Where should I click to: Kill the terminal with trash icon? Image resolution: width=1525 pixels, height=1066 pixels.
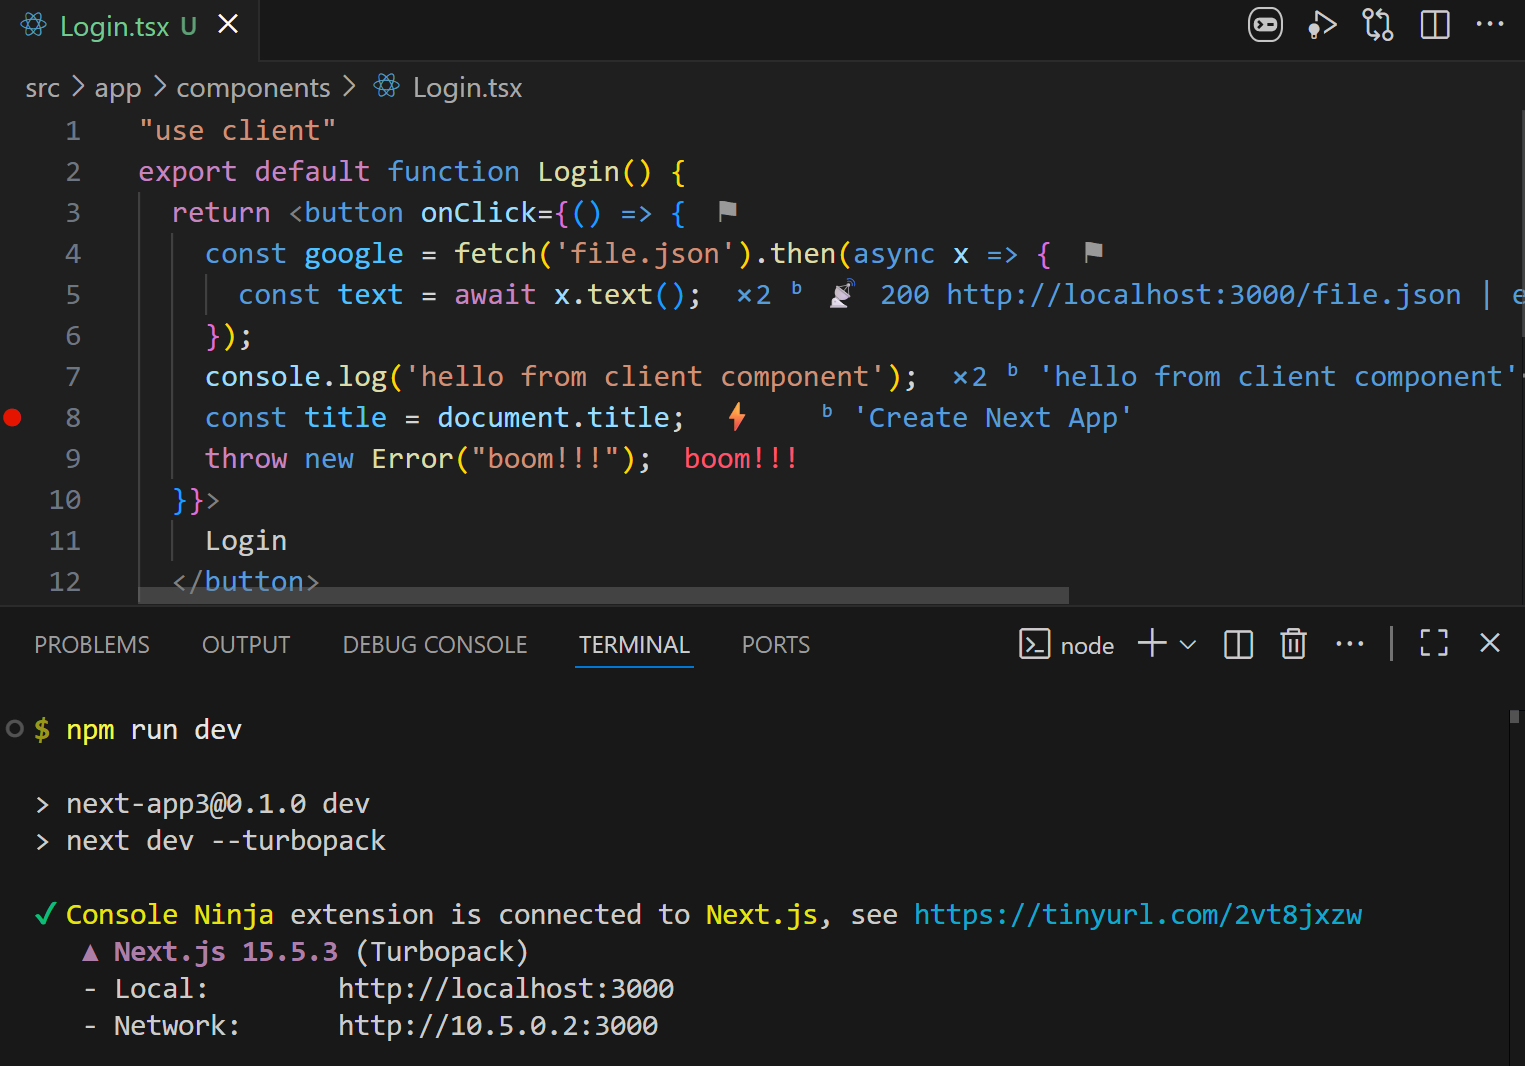(1293, 645)
